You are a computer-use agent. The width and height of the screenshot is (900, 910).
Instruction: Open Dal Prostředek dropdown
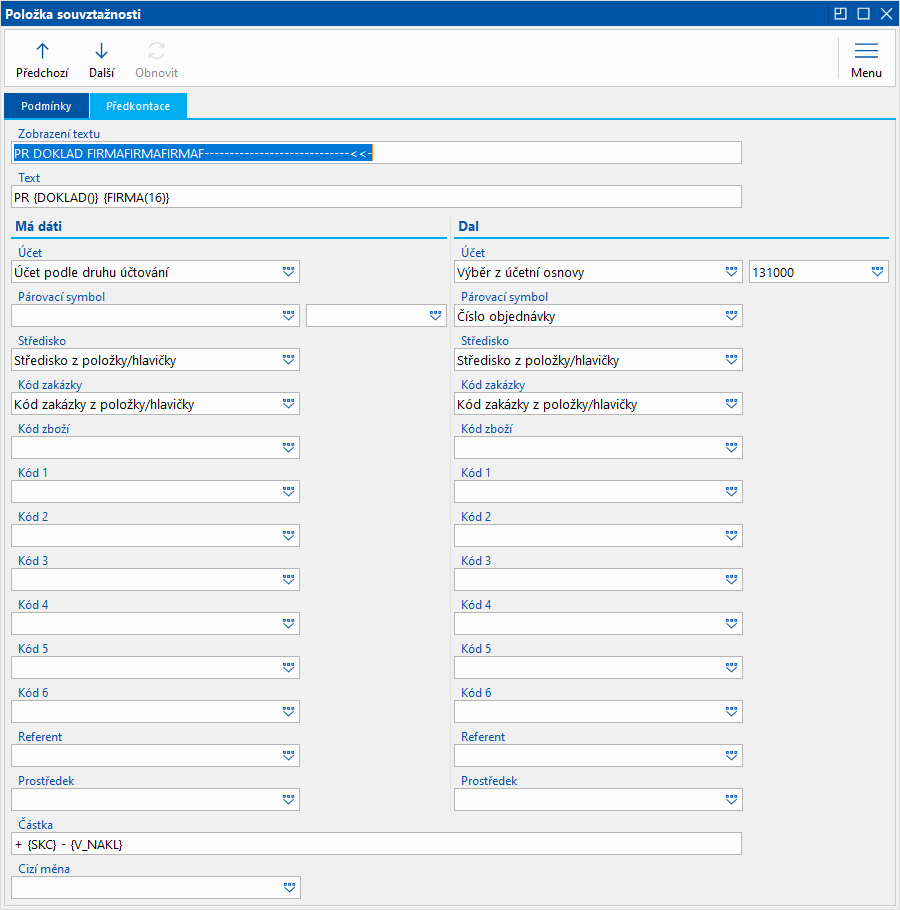732,800
